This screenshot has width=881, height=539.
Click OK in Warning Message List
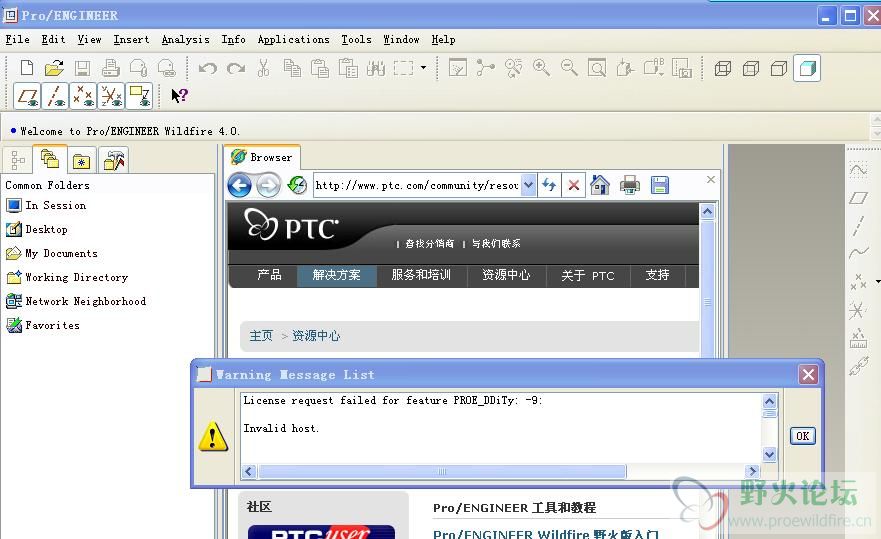802,436
